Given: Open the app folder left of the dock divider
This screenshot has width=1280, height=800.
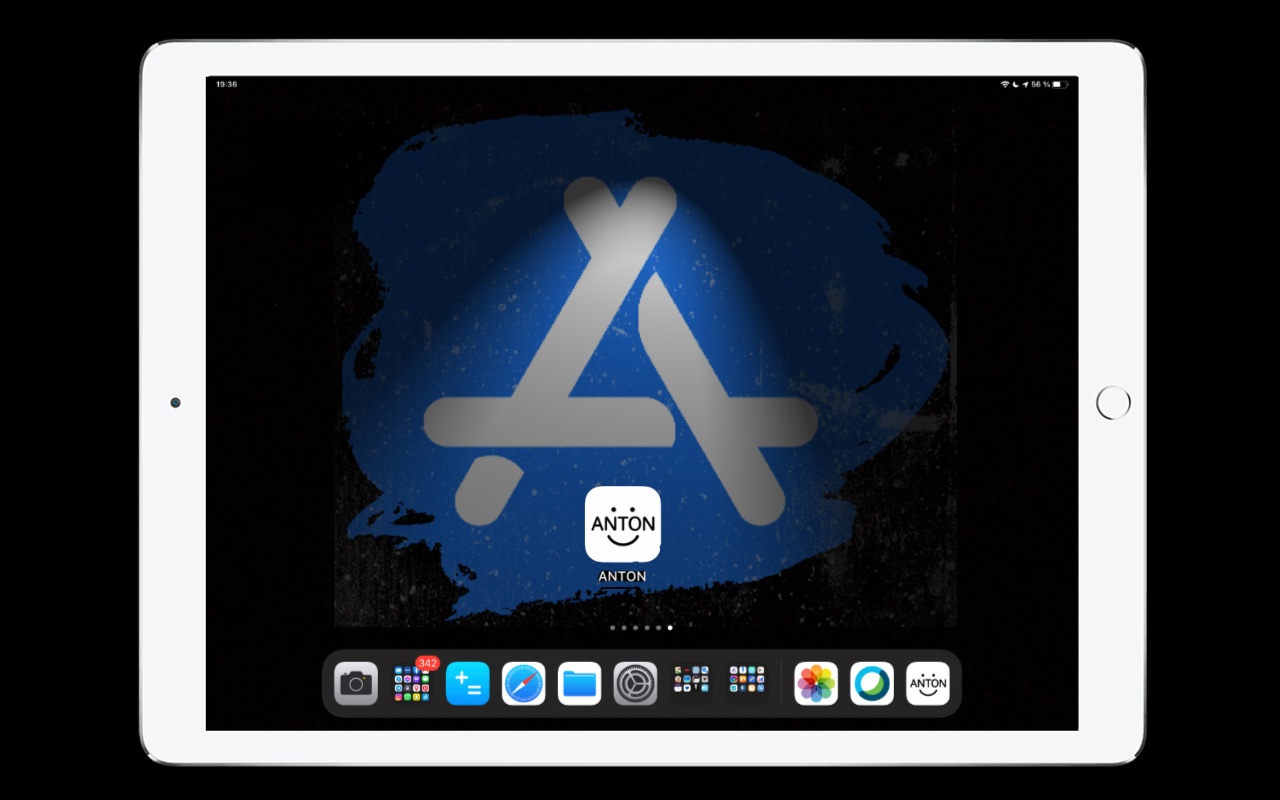Looking at the screenshot, I should click(x=748, y=684).
